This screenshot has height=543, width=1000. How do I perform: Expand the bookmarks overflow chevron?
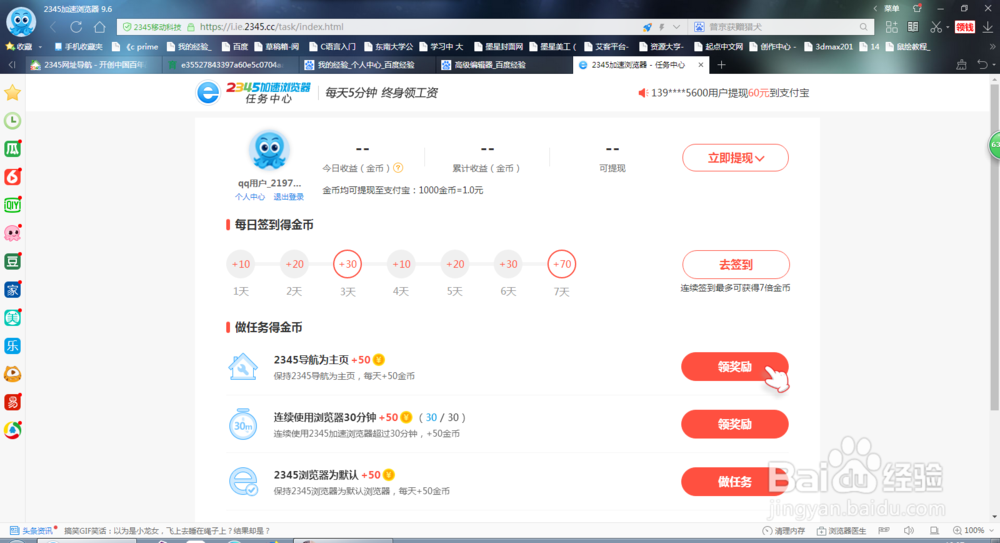[x=992, y=47]
